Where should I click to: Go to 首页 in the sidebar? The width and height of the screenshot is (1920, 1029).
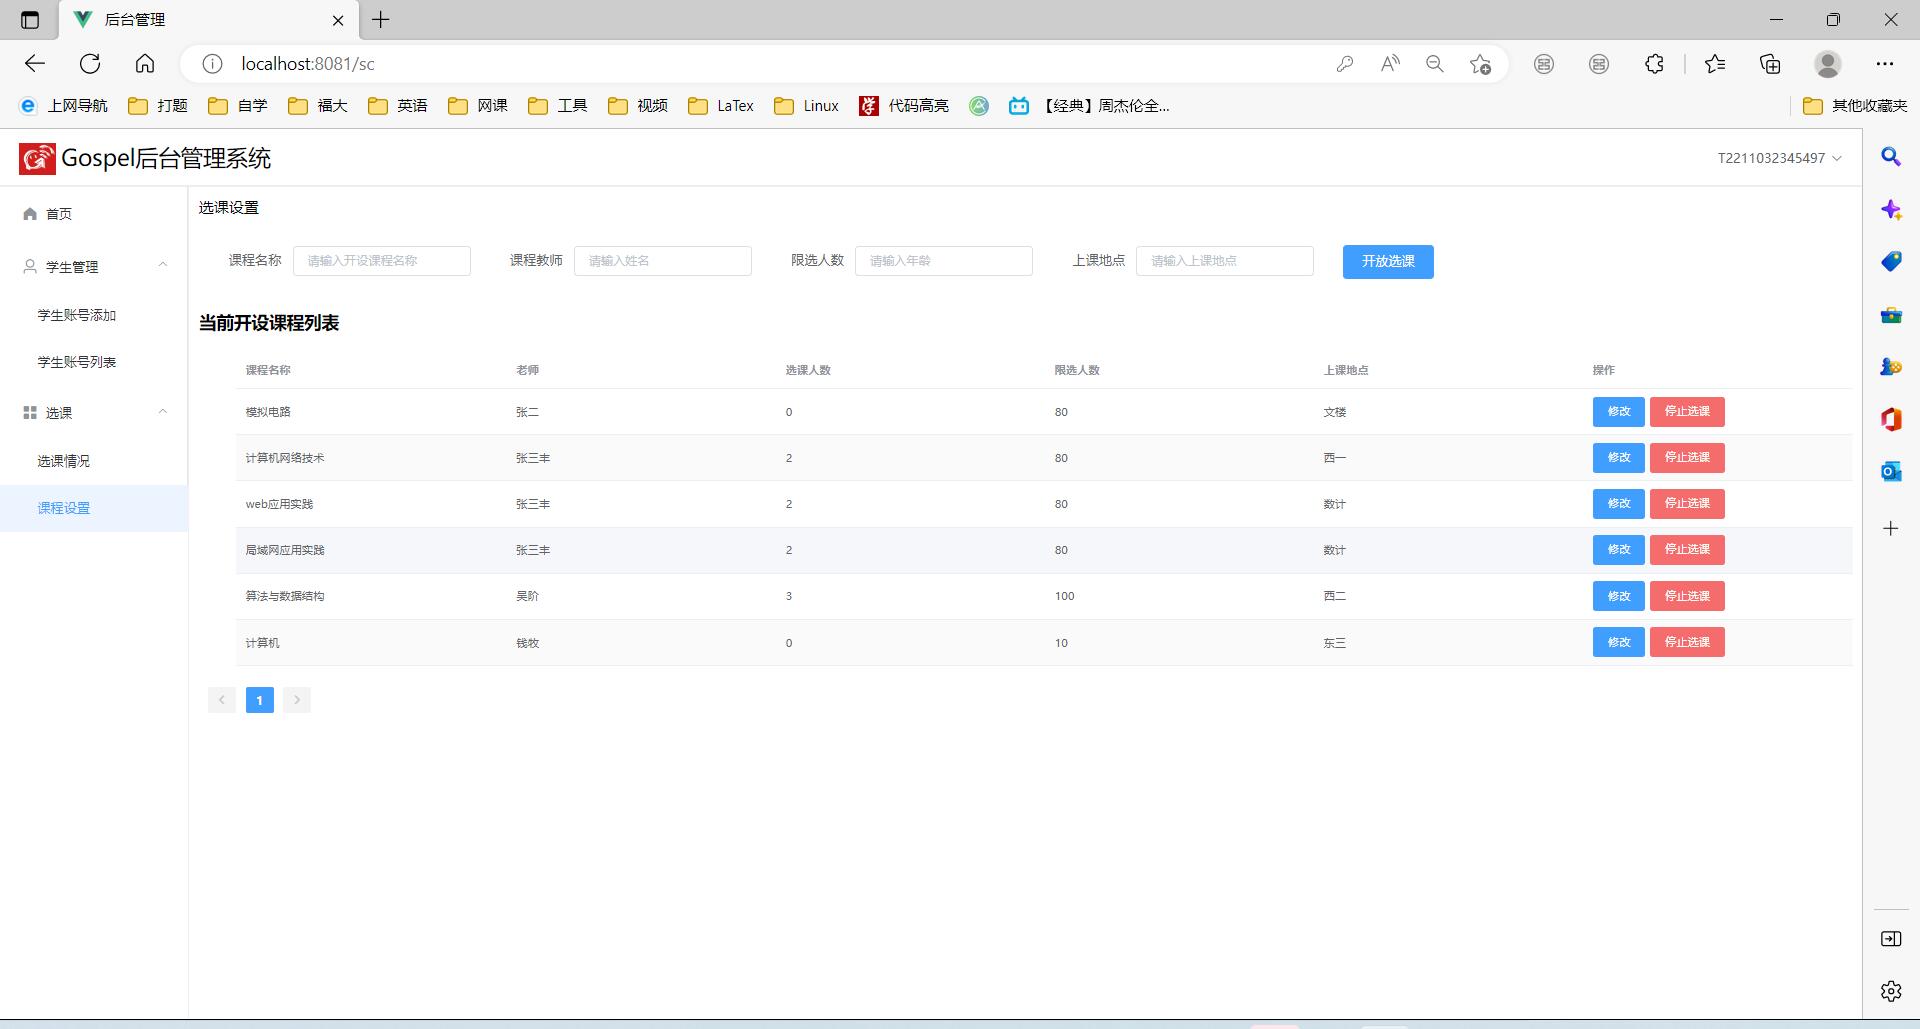[59, 214]
